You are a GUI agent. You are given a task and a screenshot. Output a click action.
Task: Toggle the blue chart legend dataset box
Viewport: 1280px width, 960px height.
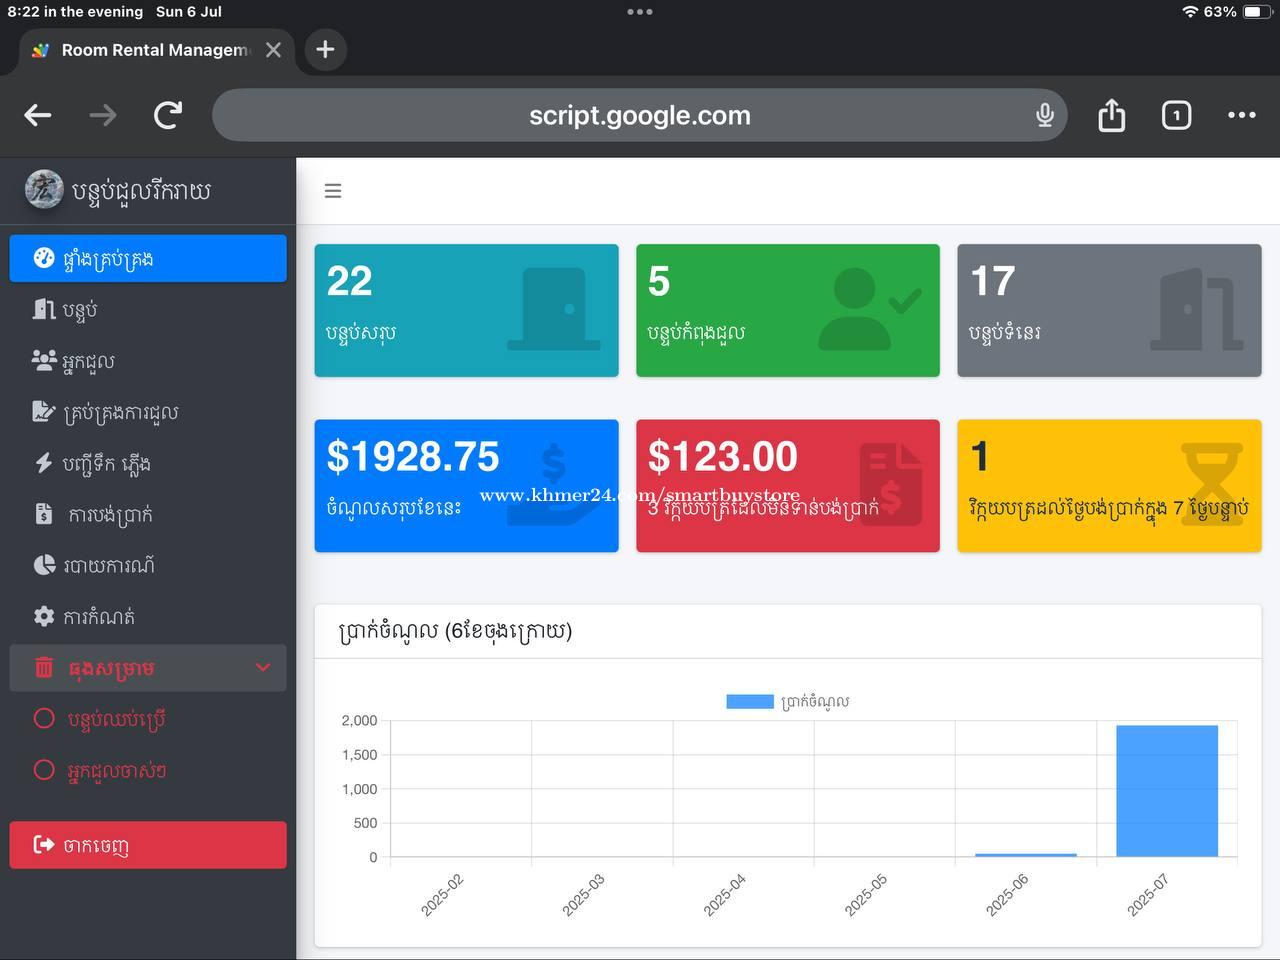click(749, 702)
